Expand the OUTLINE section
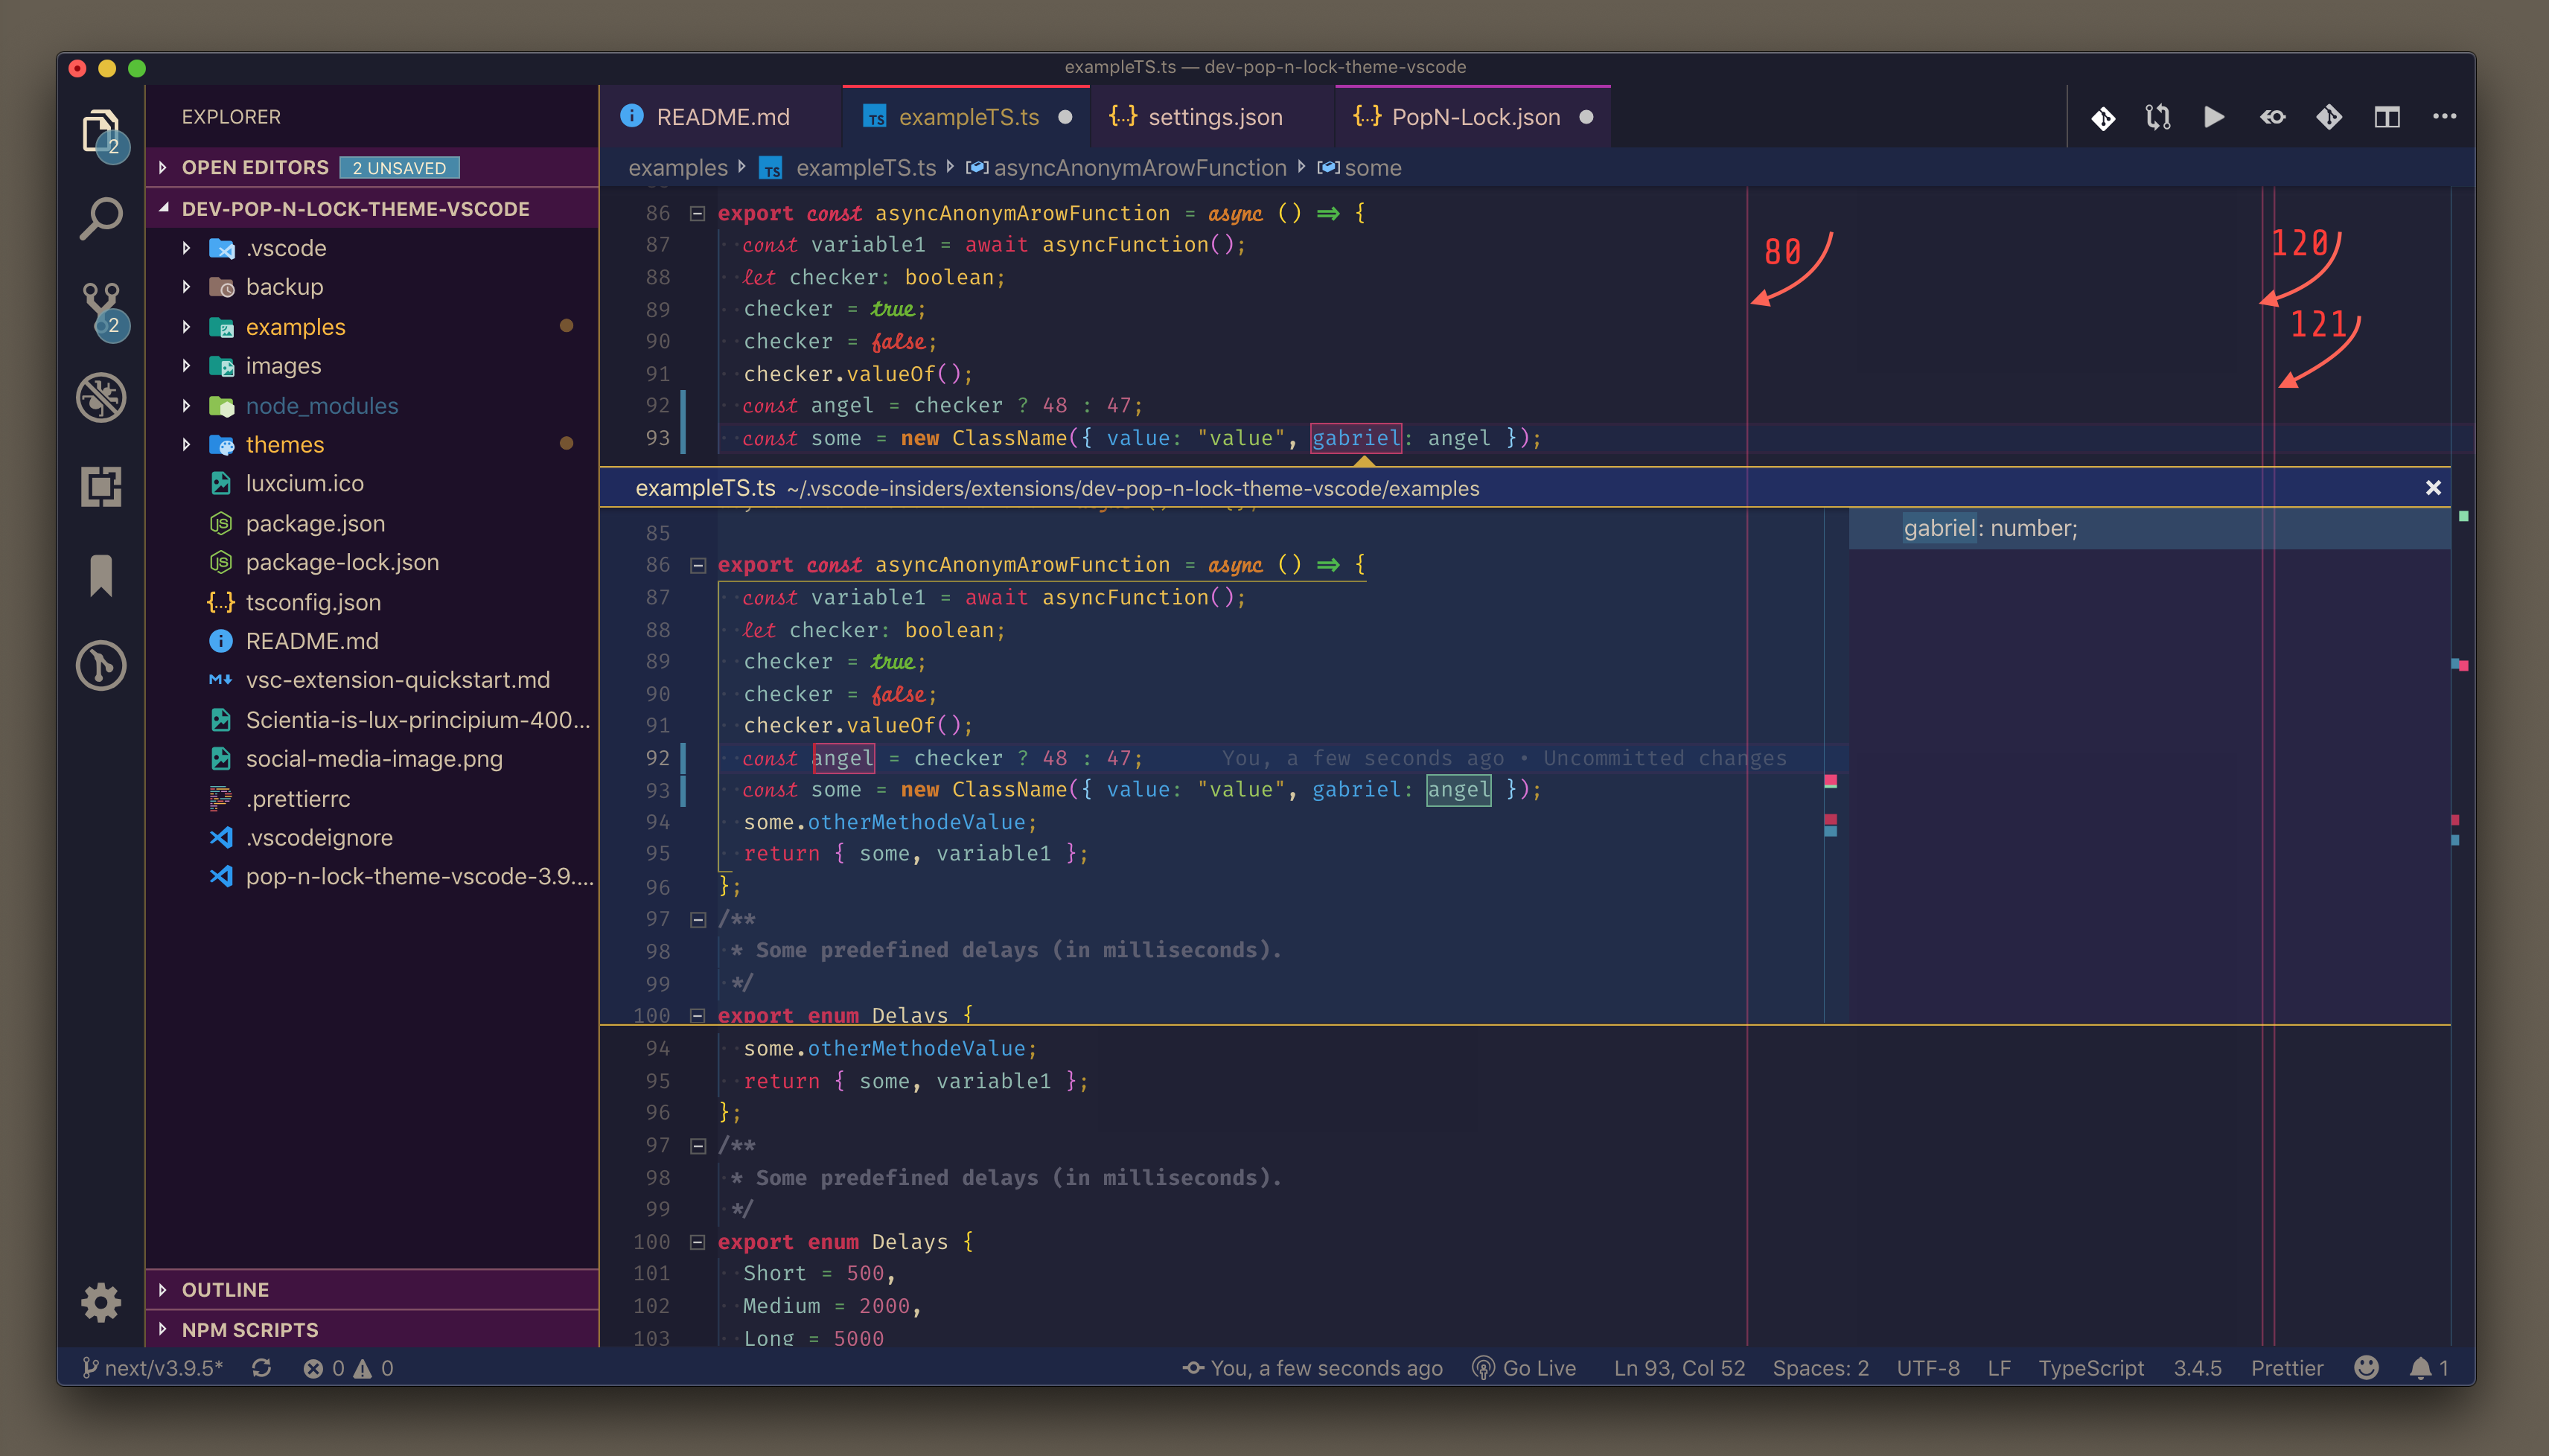 (x=225, y=1289)
